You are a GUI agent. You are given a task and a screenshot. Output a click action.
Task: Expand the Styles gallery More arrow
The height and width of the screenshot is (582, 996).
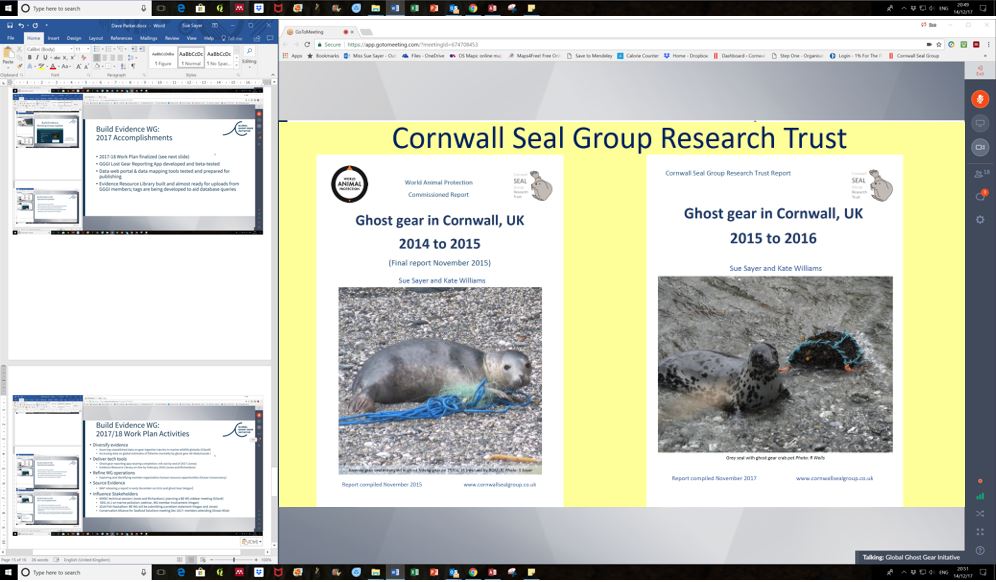tap(236, 65)
